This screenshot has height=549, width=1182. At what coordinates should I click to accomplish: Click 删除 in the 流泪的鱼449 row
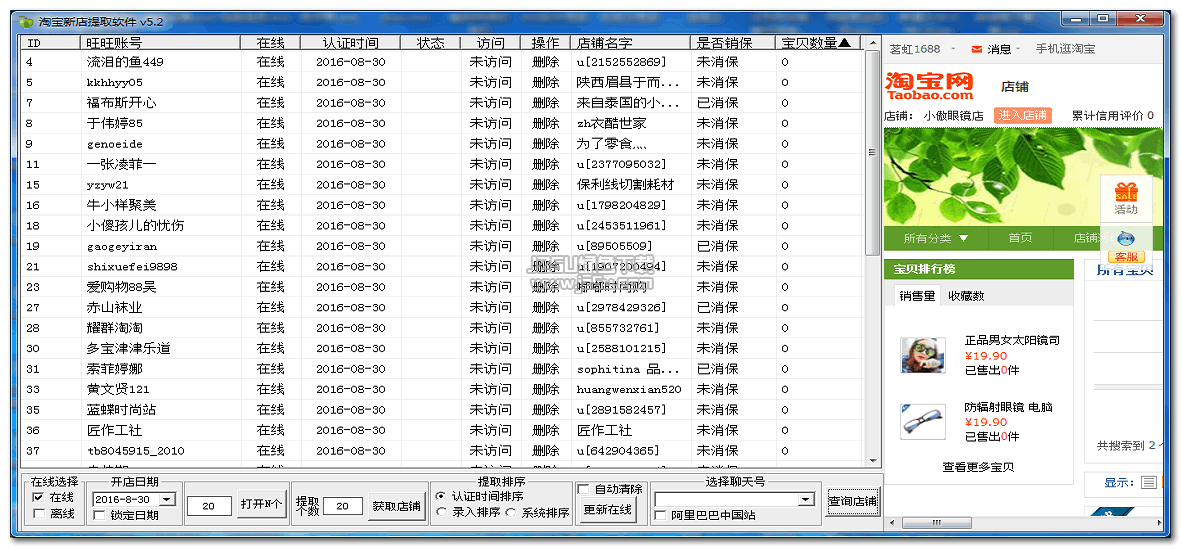545,62
